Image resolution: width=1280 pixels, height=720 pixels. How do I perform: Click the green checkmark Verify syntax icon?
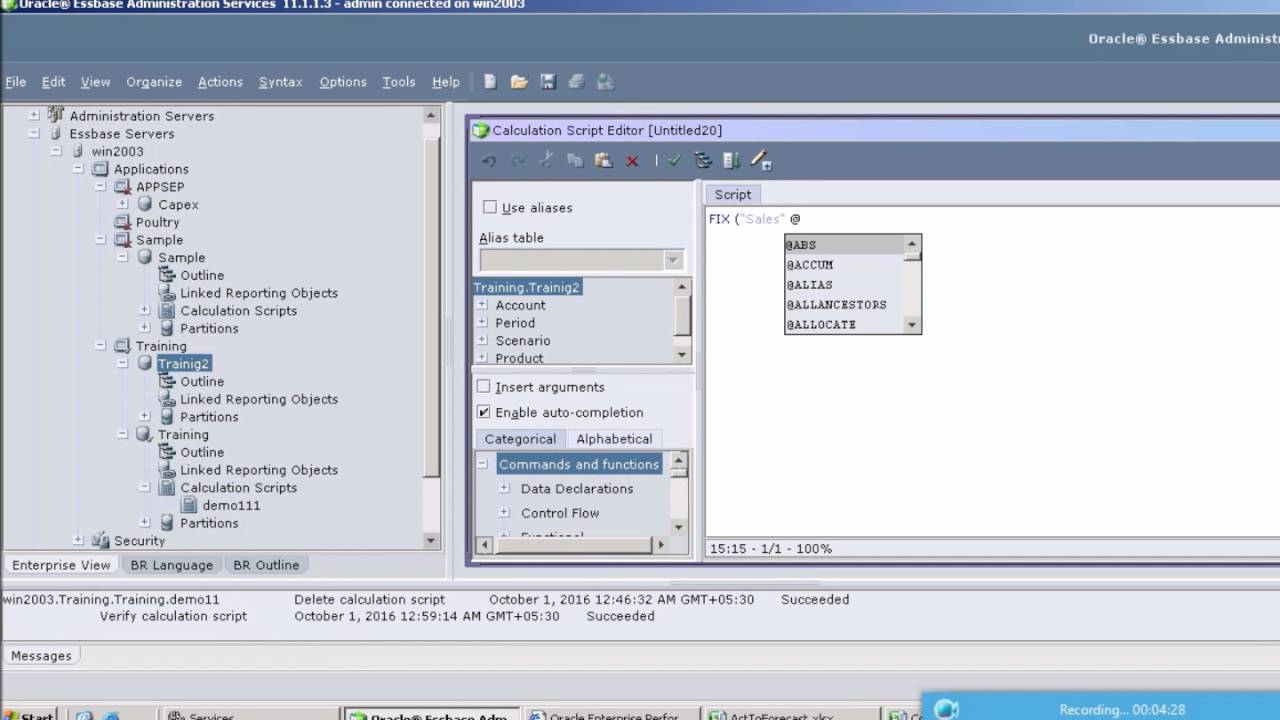674,160
